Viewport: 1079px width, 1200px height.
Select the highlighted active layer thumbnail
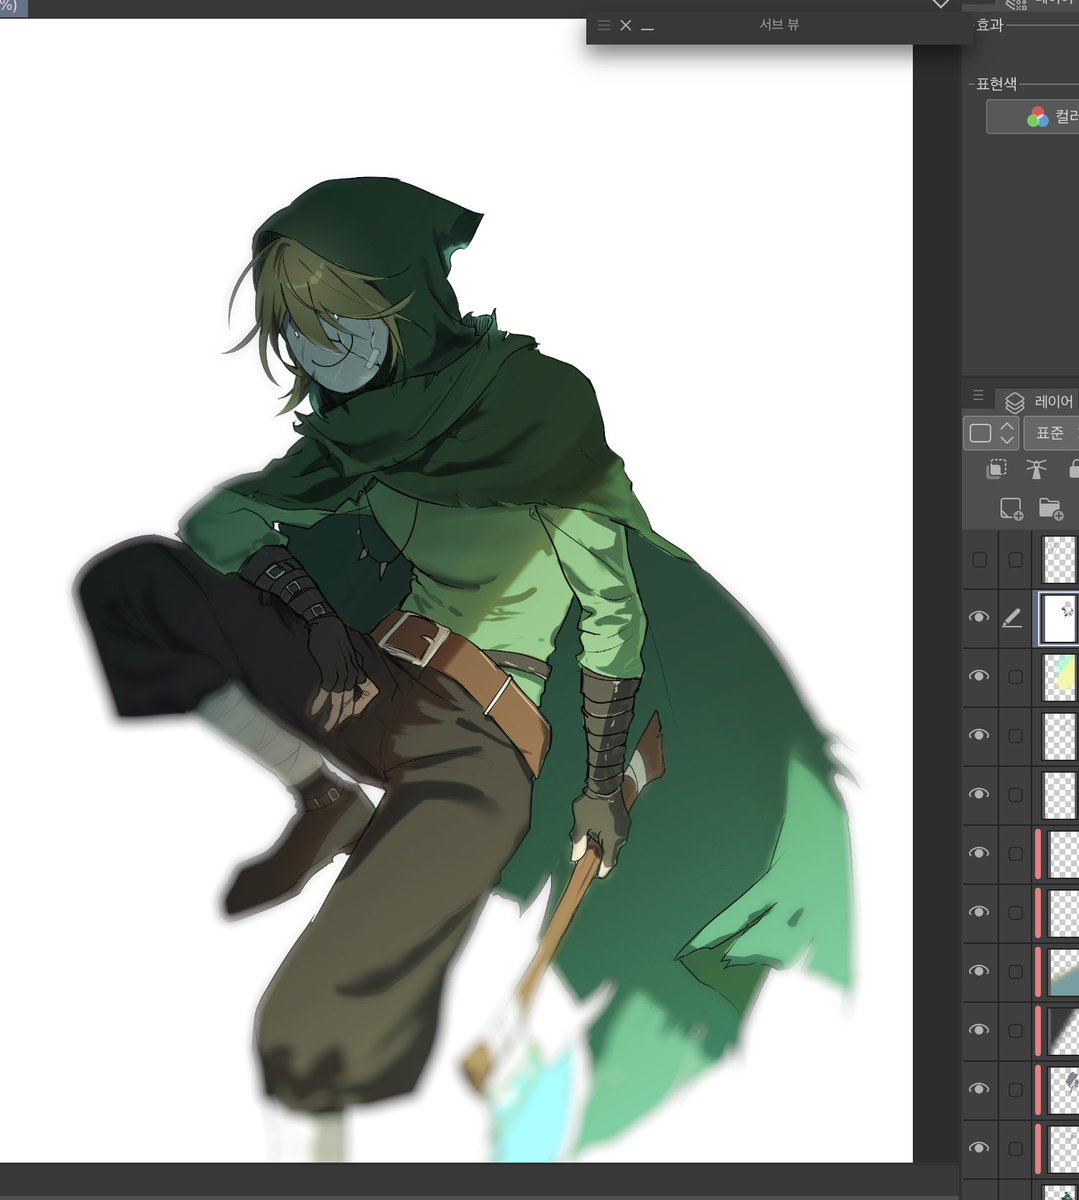point(1059,618)
